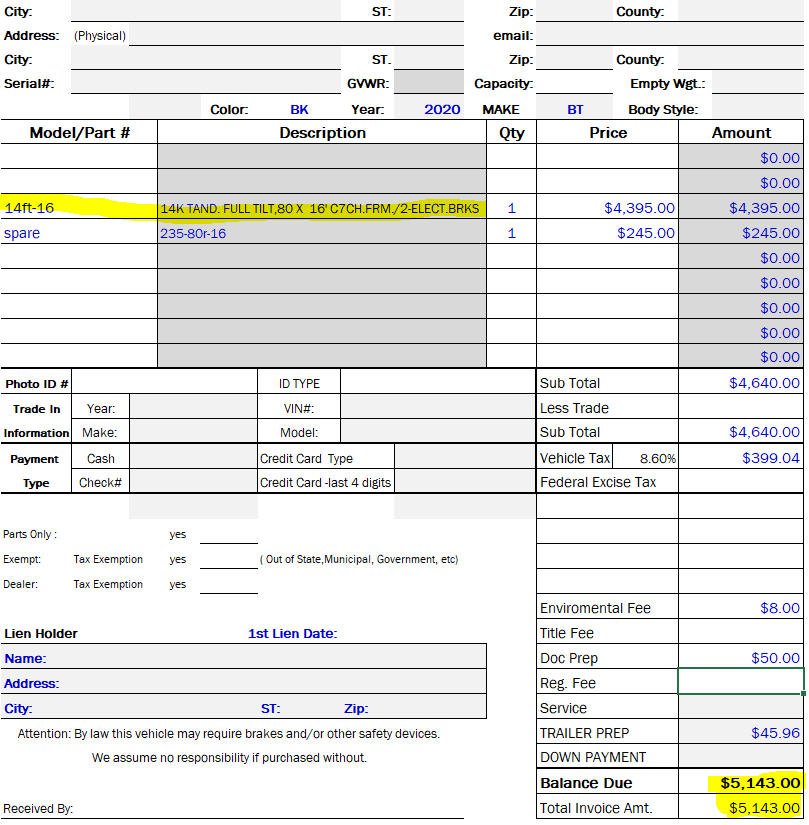Click the Photo ID # entry field
This screenshot has height=825, width=809.
click(164, 383)
